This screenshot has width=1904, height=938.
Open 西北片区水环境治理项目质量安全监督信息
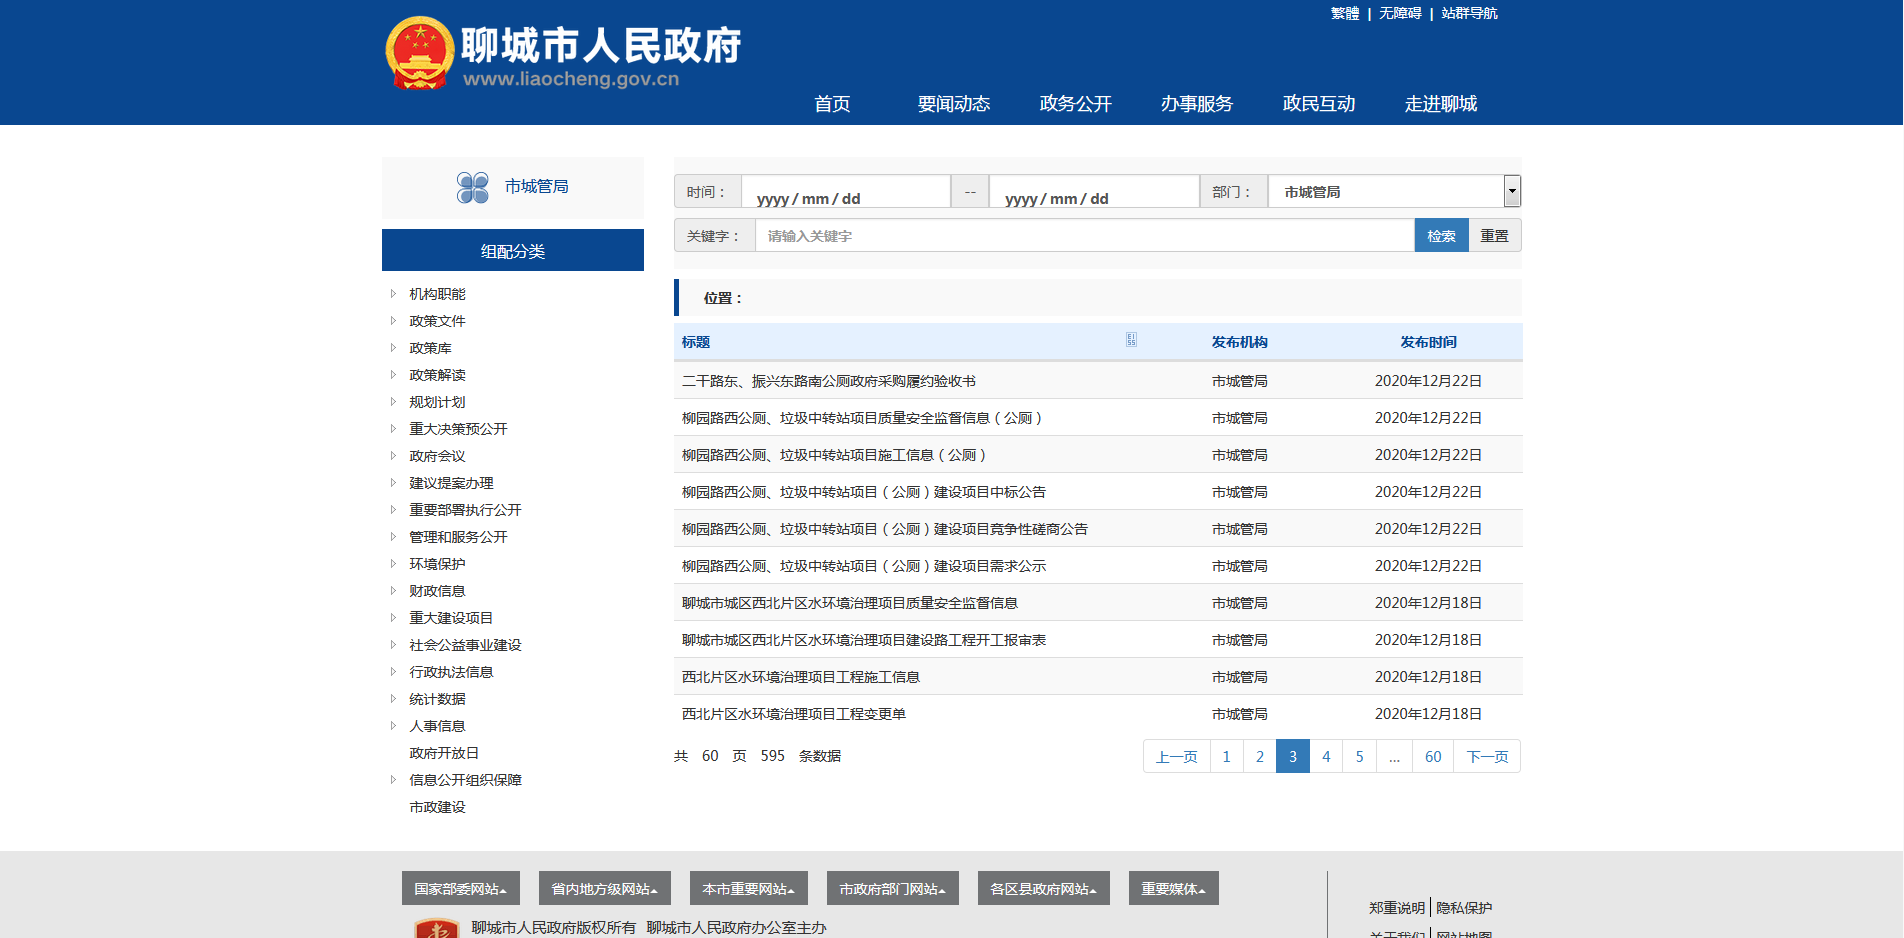(x=850, y=603)
